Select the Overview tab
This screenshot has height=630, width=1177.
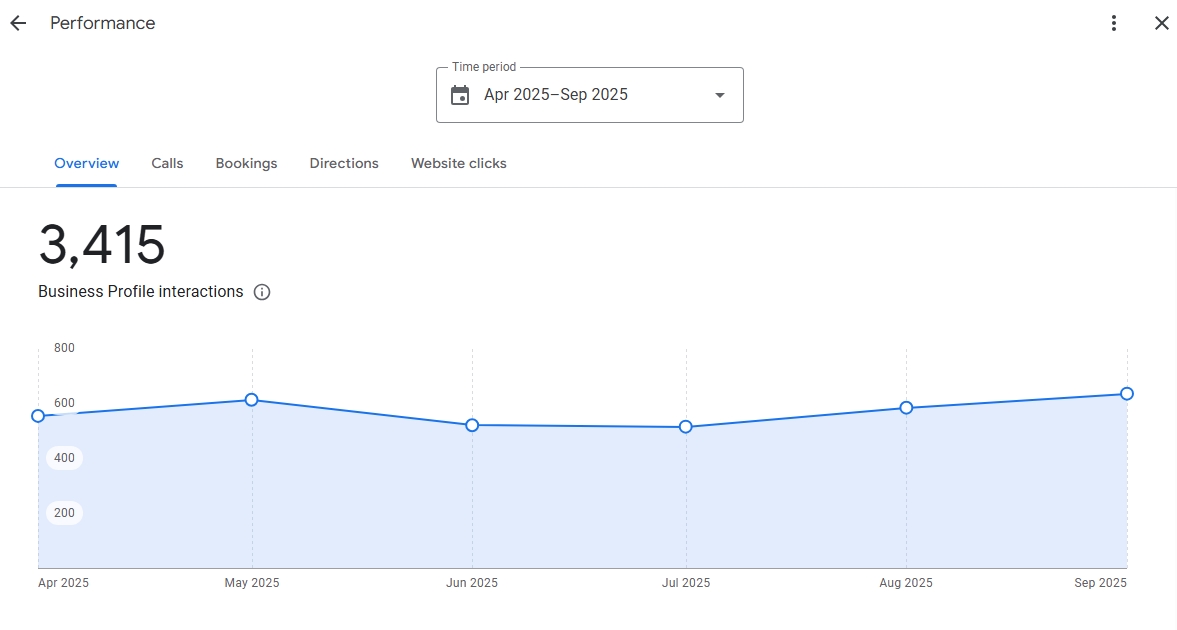86,163
